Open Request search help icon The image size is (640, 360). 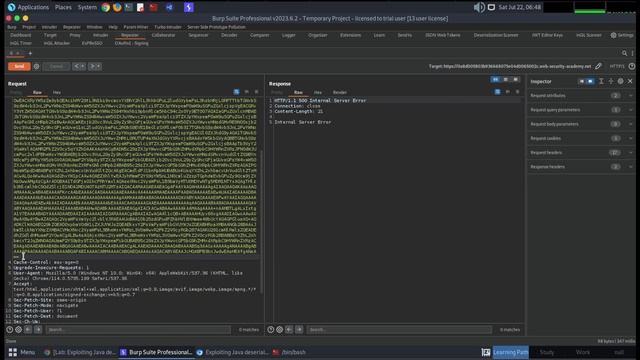tap(9, 329)
